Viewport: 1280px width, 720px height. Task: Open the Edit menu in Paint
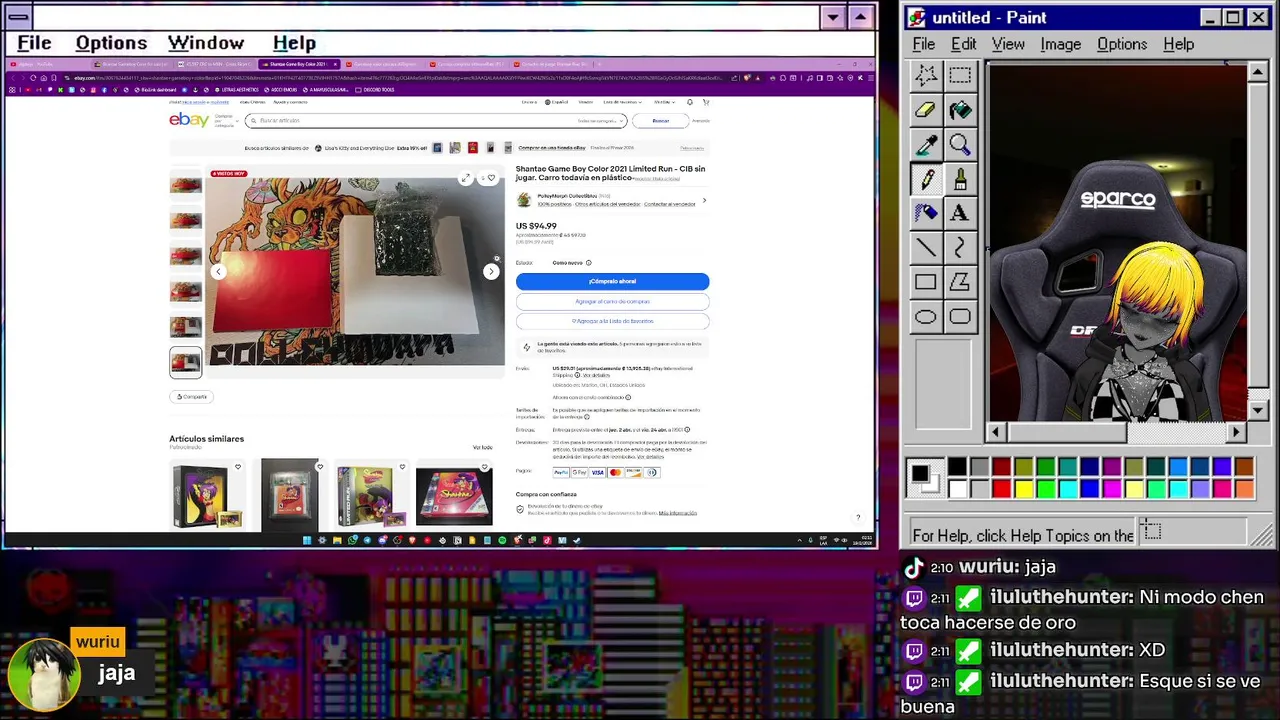point(964,44)
